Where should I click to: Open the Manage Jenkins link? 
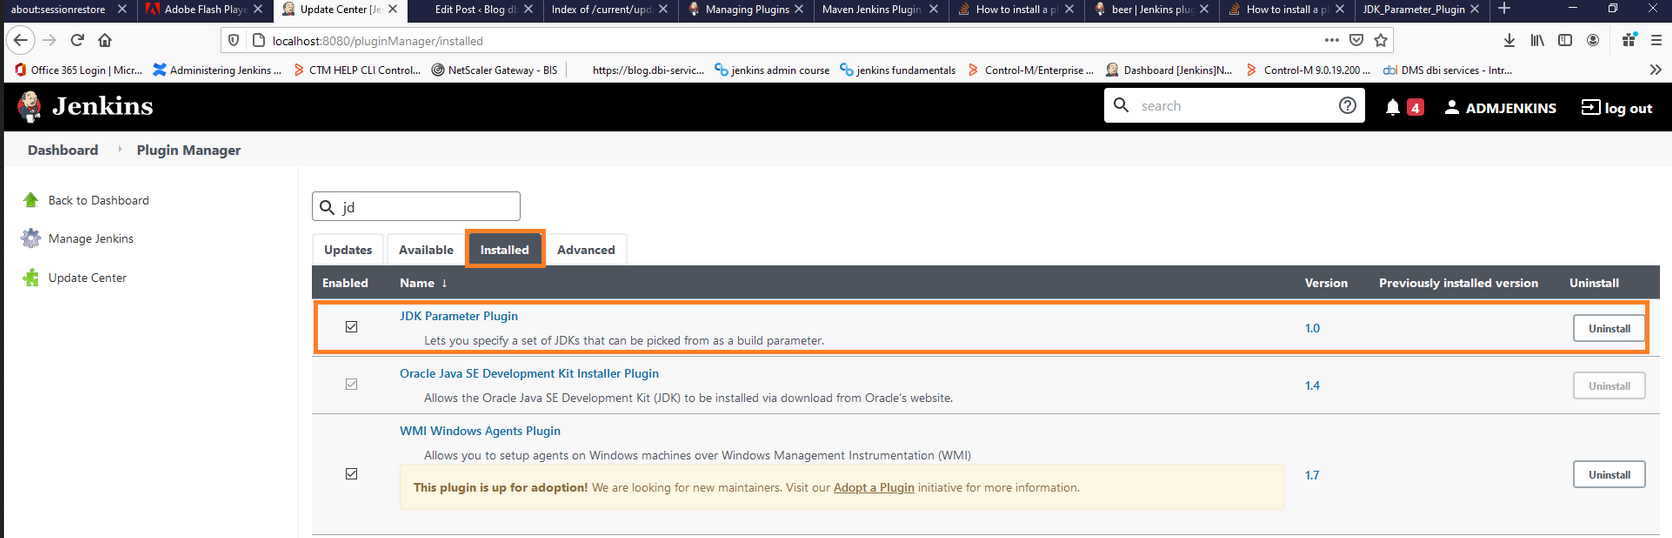(x=91, y=238)
